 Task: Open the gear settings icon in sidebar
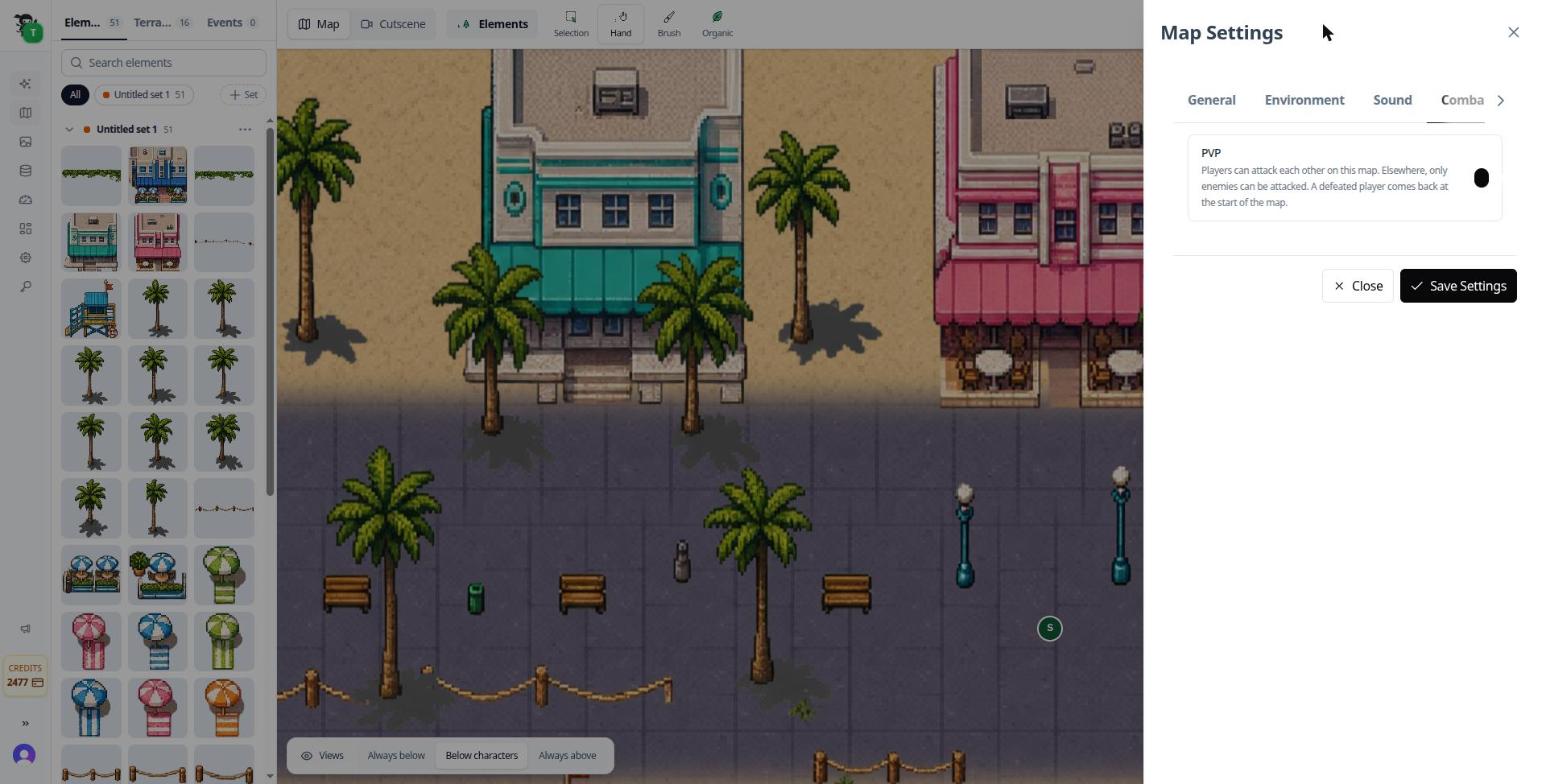click(x=25, y=258)
